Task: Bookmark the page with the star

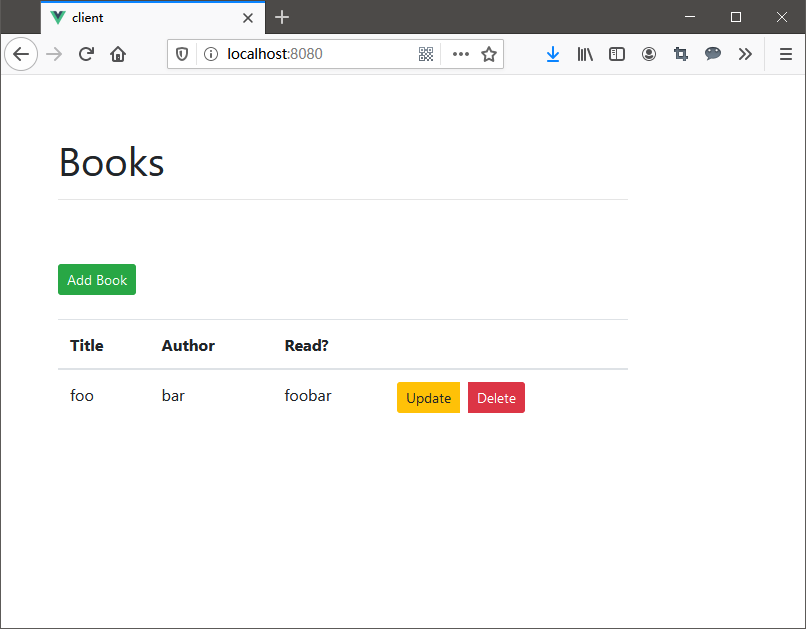Action: coord(489,54)
